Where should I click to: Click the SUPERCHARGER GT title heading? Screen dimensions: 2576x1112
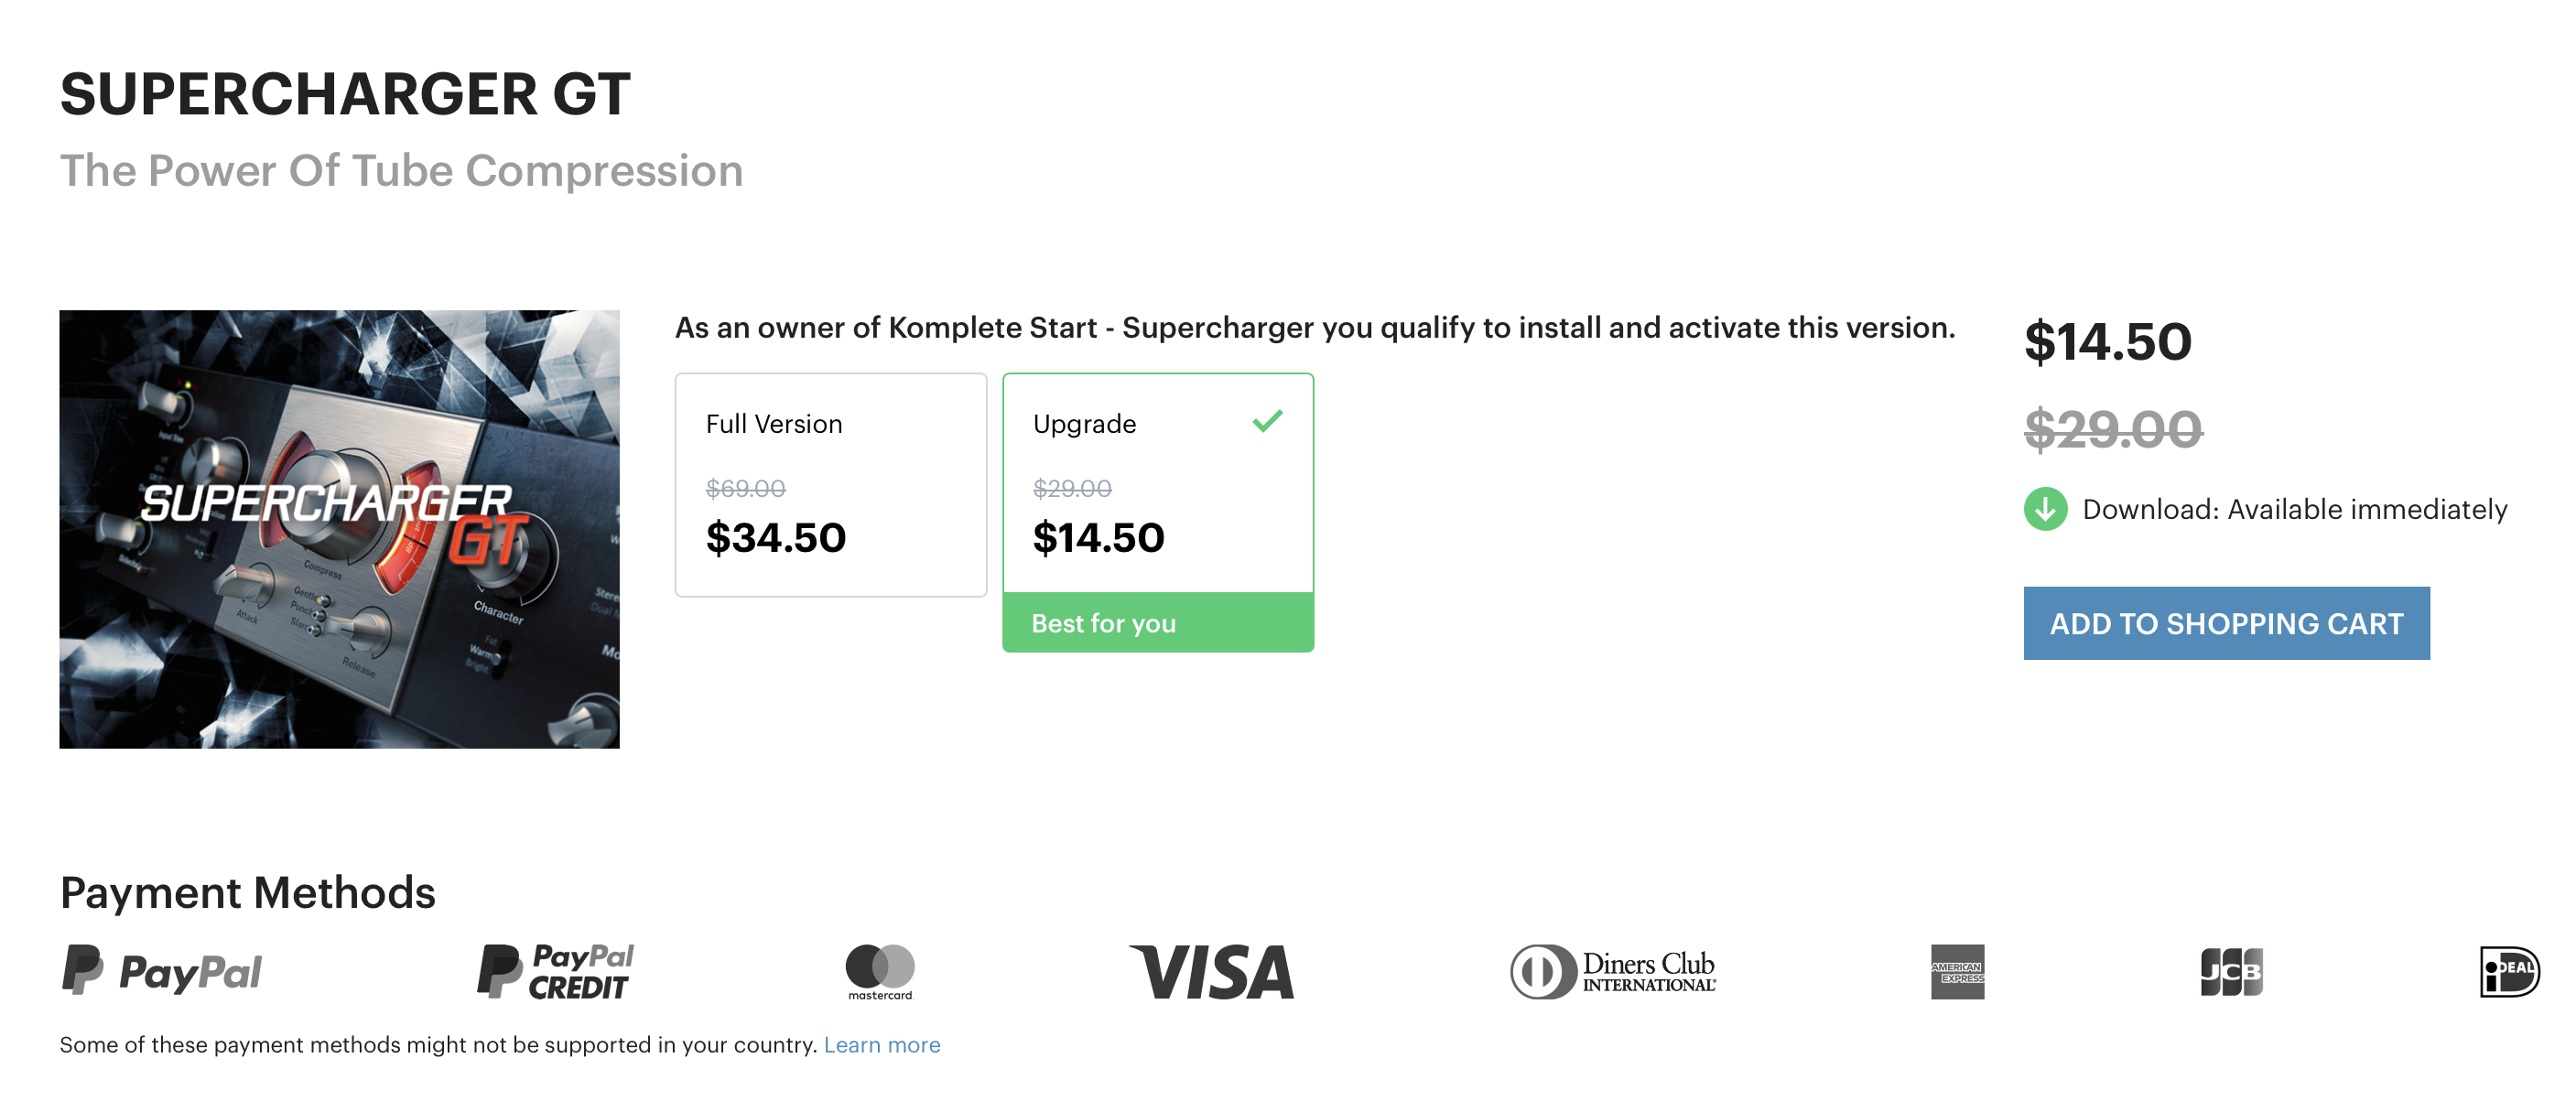(x=345, y=94)
